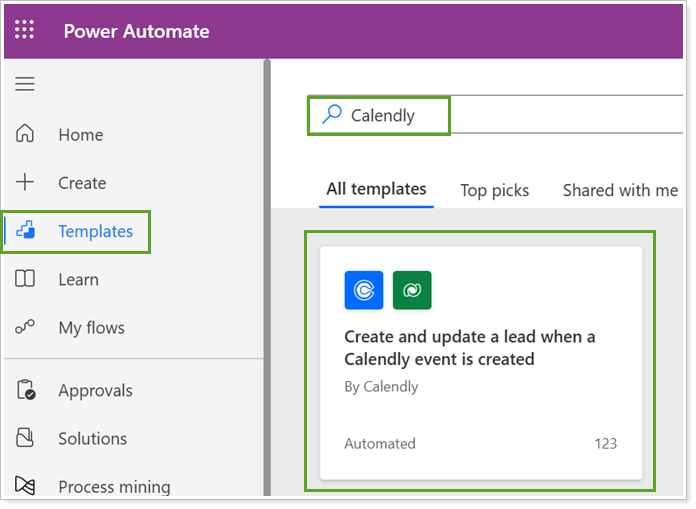Click the Solutions sidebar icon
The width and height of the screenshot is (696, 509).
(x=25, y=439)
